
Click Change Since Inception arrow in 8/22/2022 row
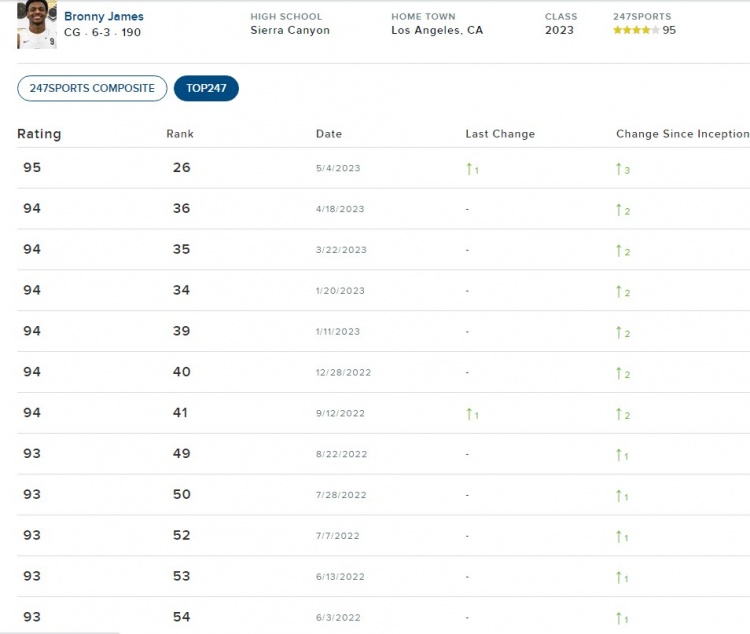(620, 455)
